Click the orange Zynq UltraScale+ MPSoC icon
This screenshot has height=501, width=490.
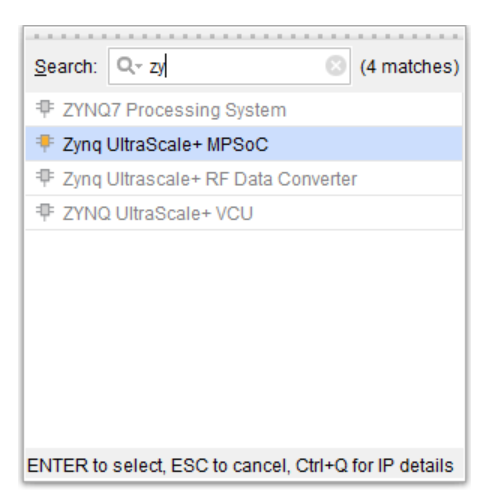tap(45, 144)
